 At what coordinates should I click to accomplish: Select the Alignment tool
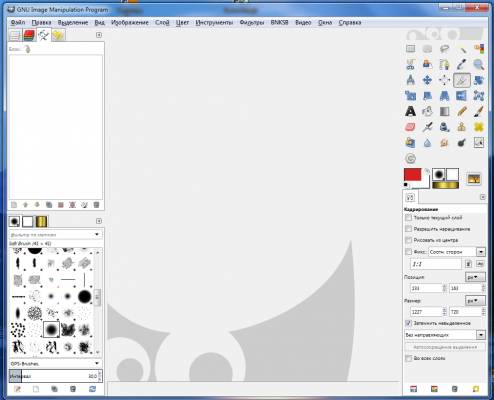444,80
